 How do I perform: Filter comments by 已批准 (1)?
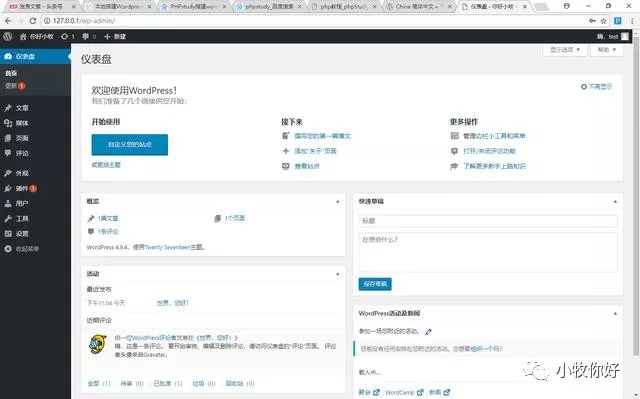pos(168,383)
